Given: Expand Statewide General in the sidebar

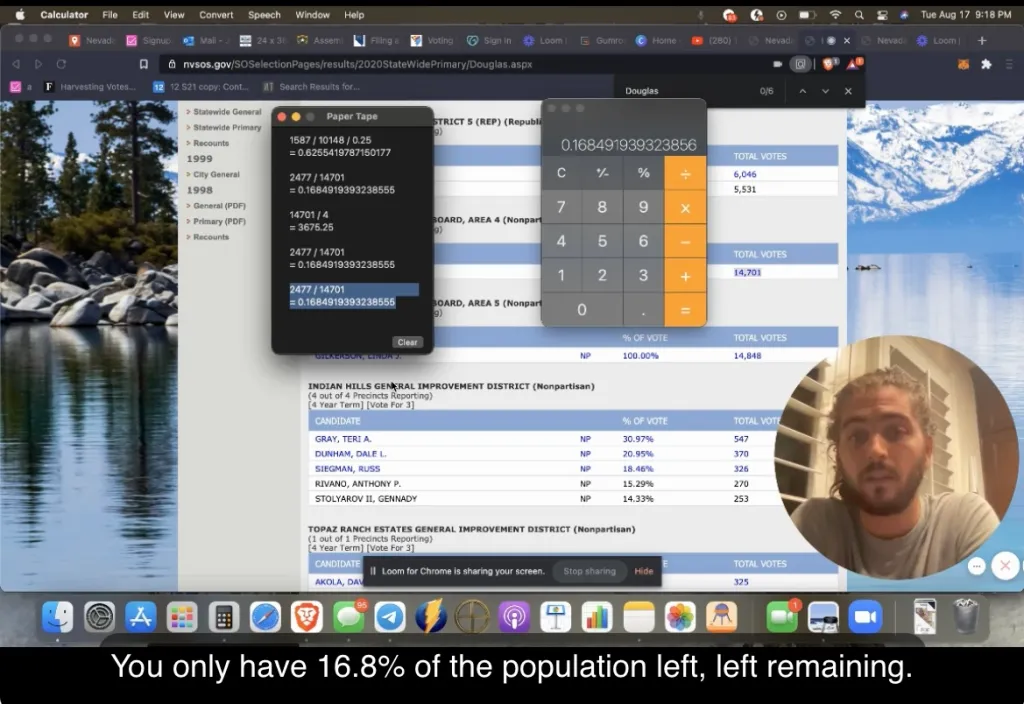Looking at the screenshot, I should (227, 112).
